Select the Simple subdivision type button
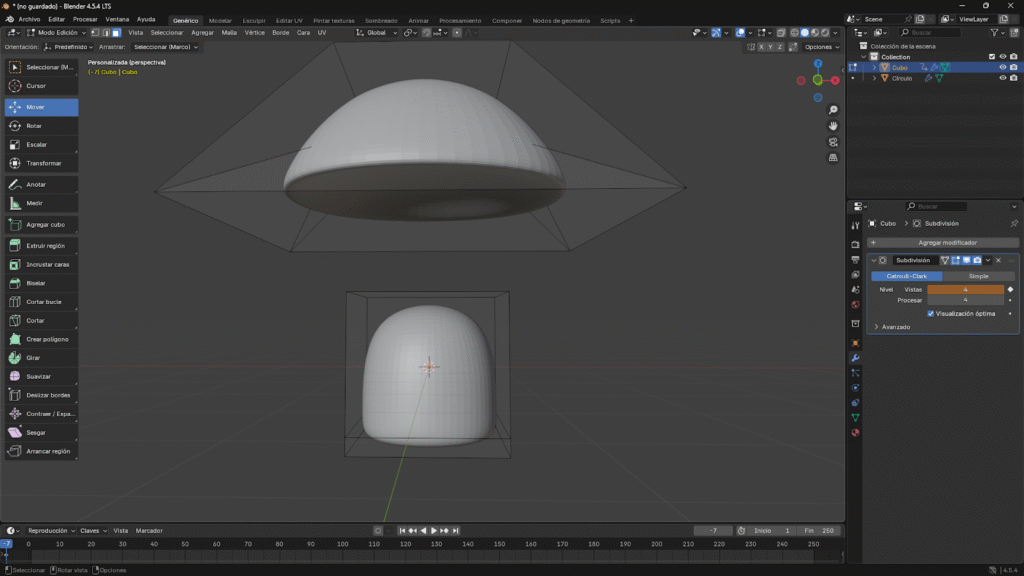This screenshot has height=576, width=1024. (x=978, y=276)
